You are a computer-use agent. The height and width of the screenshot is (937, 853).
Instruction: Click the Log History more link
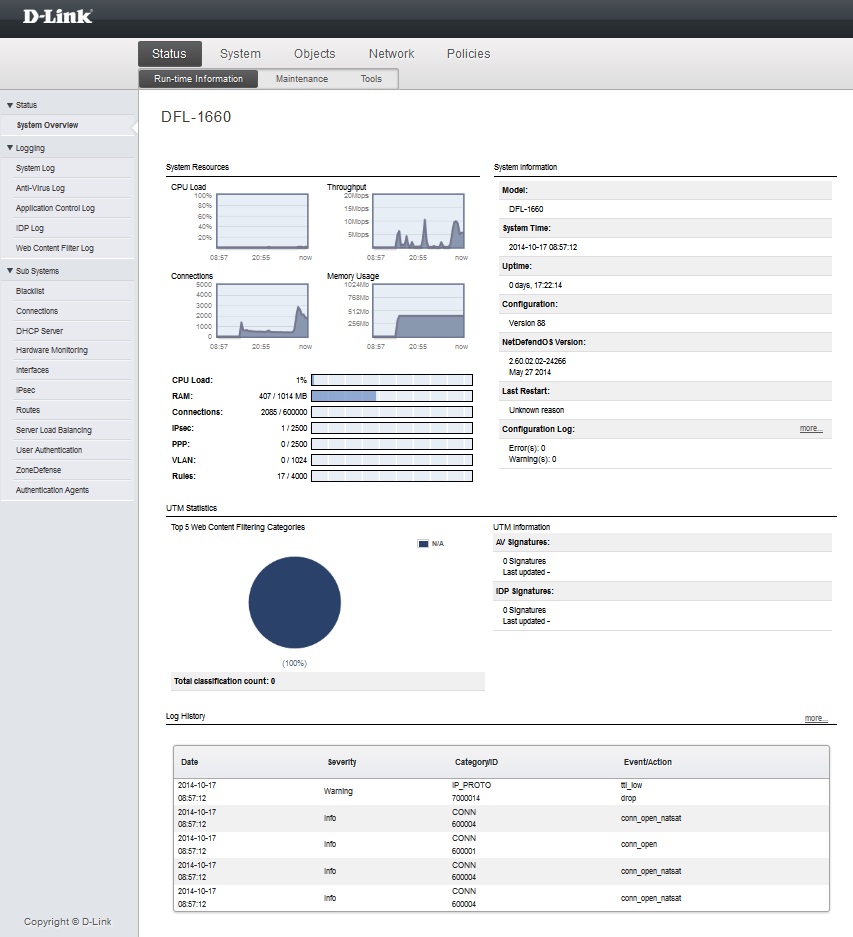816,719
